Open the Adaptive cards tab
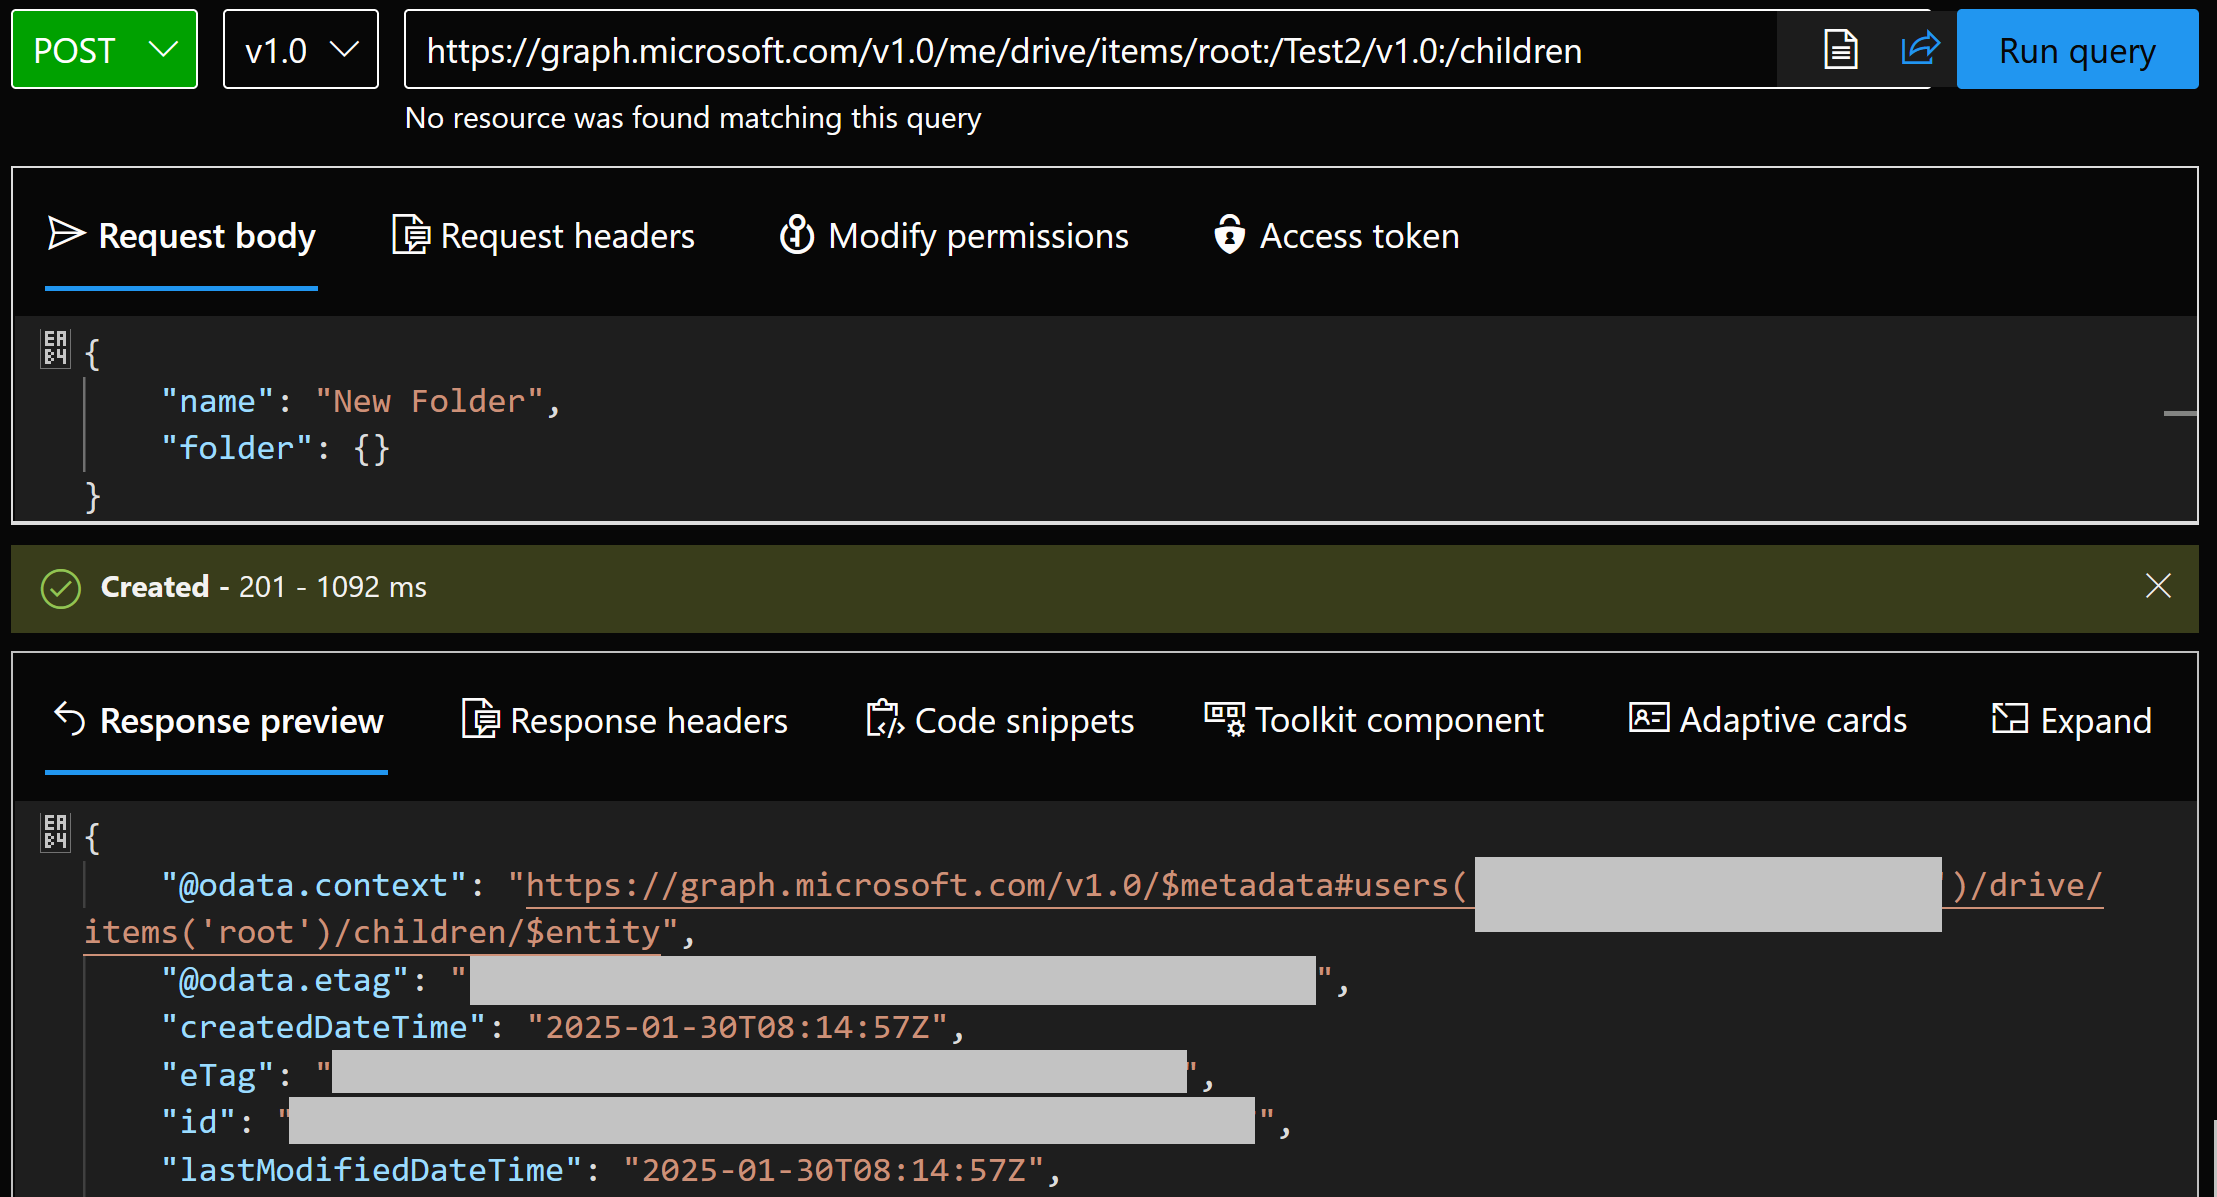Screen dimensions: 2217x1197 tap(1768, 721)
